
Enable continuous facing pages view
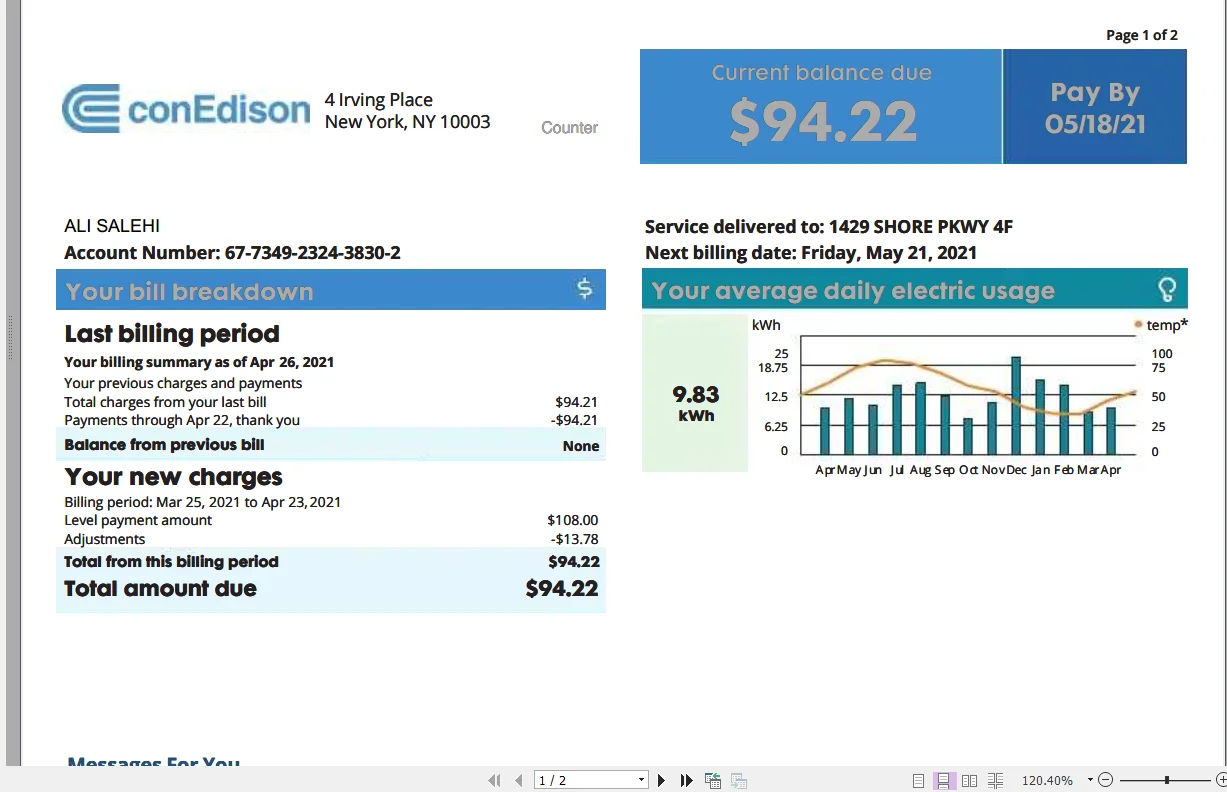pos(996,780)
